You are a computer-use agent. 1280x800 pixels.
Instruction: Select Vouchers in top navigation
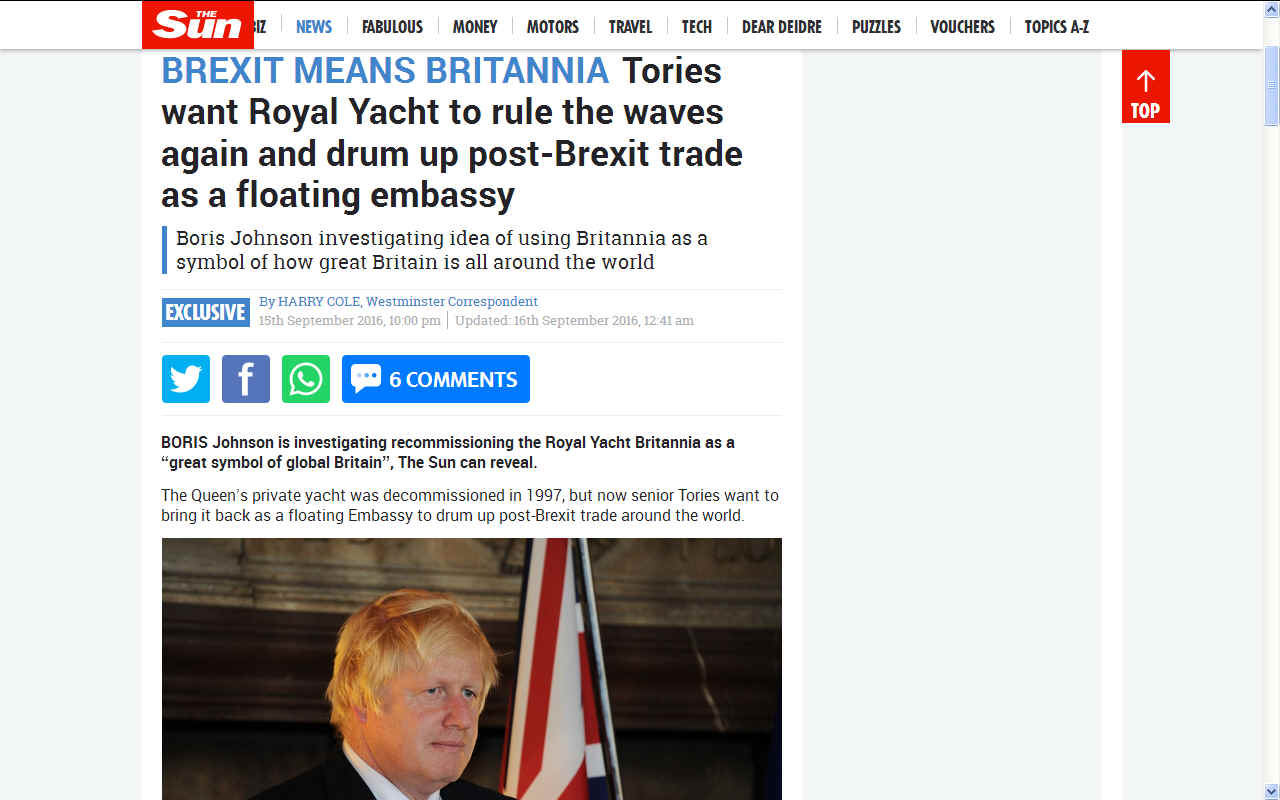tap(962, 27)
